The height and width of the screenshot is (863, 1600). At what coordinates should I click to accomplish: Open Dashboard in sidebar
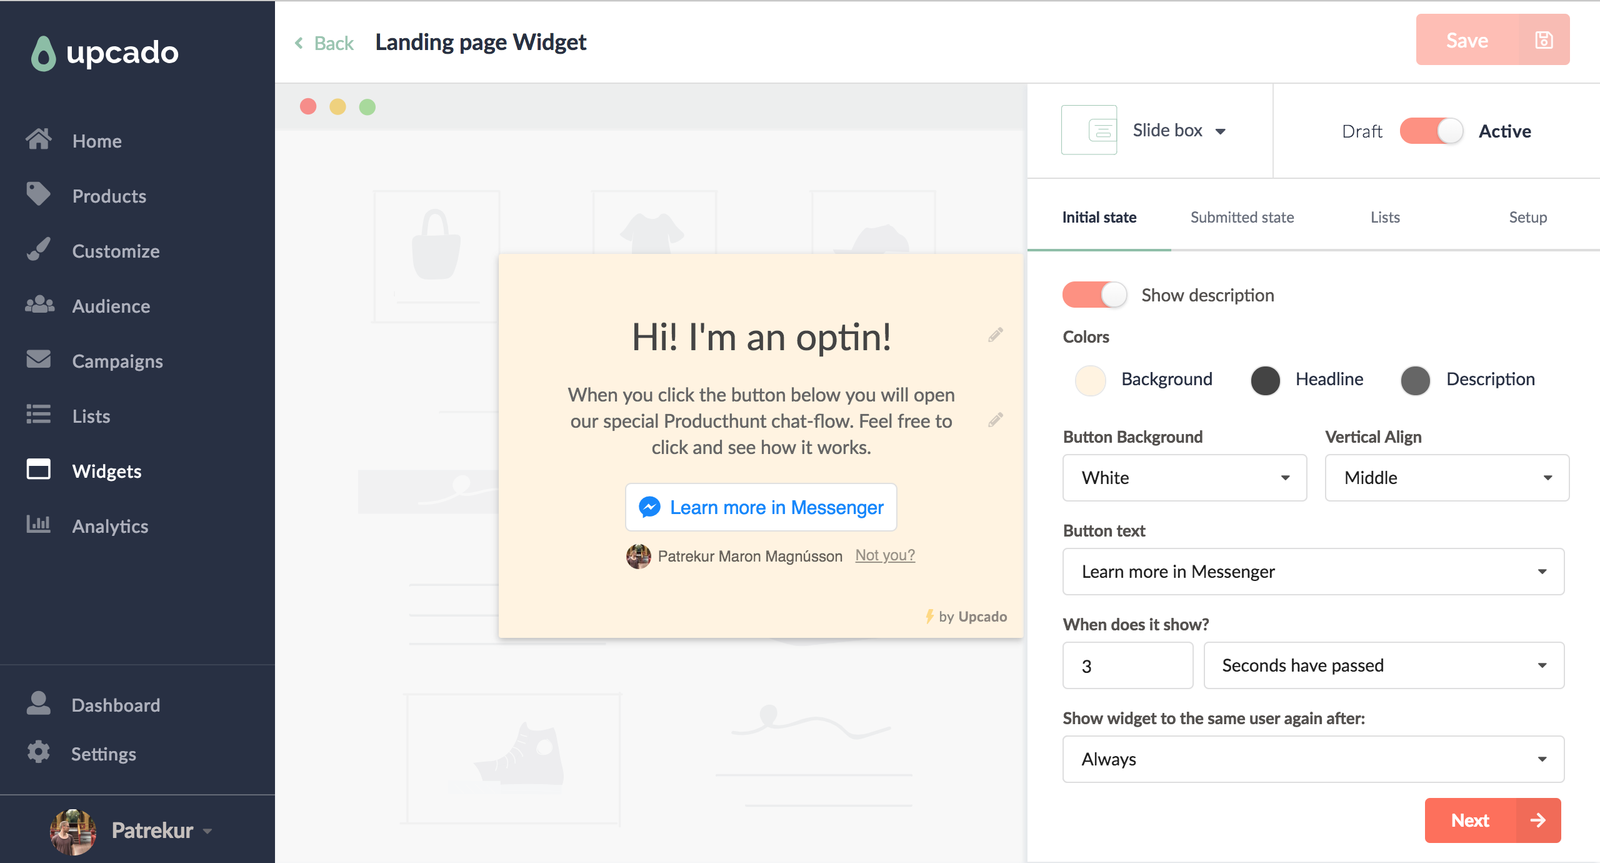pos(116,705)
